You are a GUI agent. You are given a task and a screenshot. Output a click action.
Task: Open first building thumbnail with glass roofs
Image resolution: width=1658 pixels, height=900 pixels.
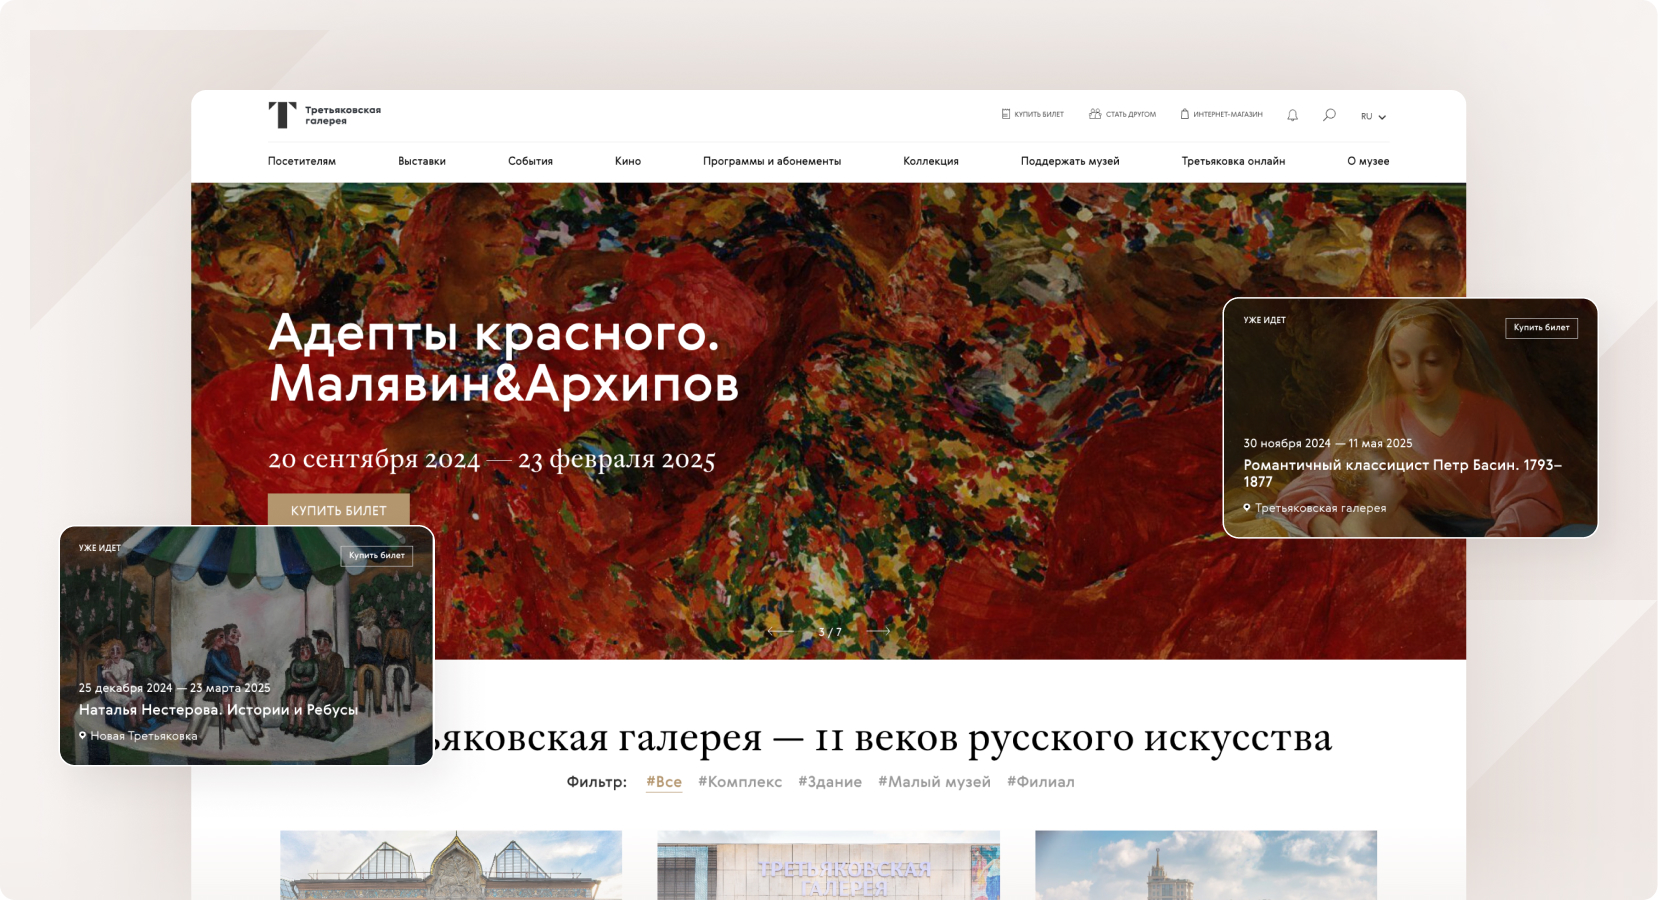[451, 865]
